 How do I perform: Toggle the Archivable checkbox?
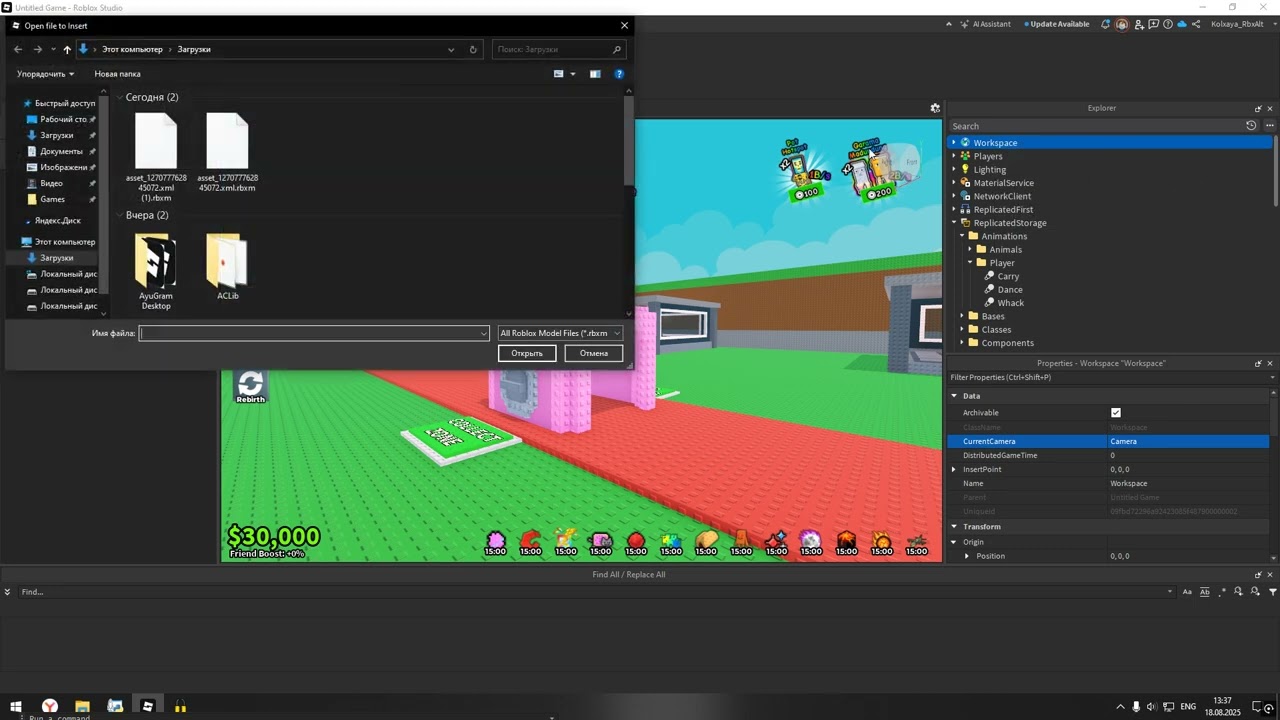coord(1116,412)
